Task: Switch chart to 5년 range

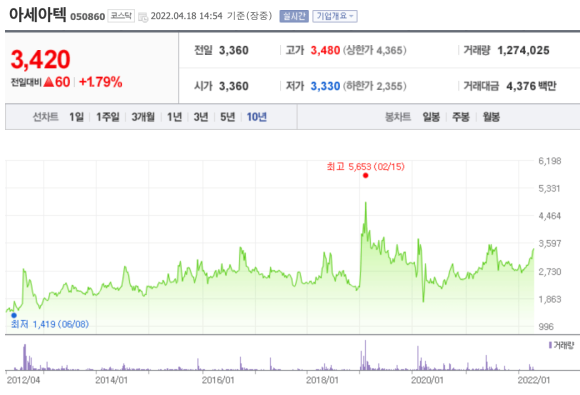Action: point(227,117)
